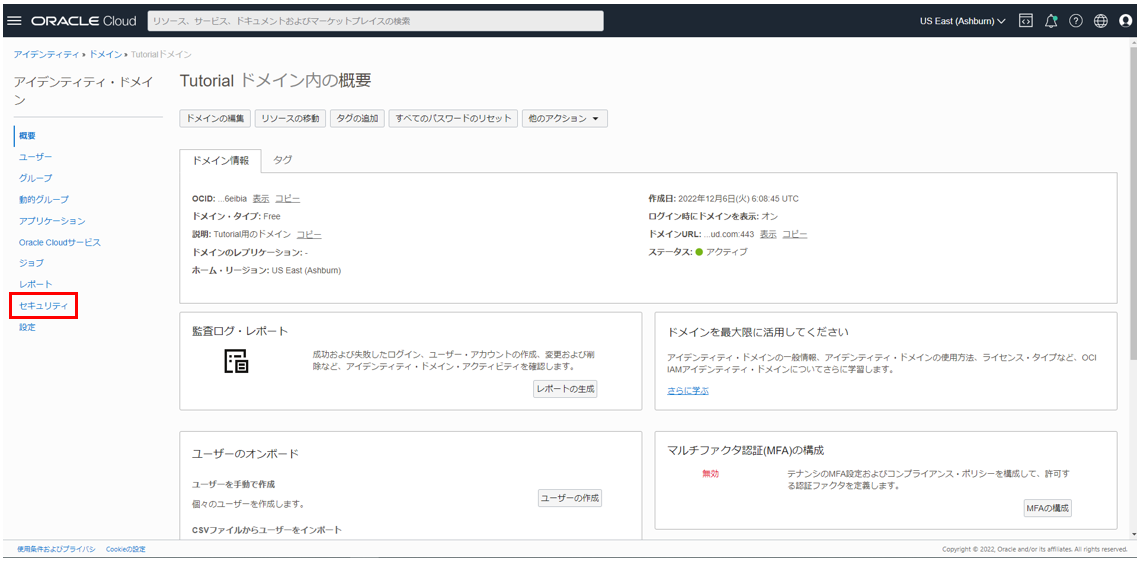The width and height of the screenshot is (1142, 564).
Task: Open the hamburger navigation menu
Action: pyautogui.click(x=14, y=21)
